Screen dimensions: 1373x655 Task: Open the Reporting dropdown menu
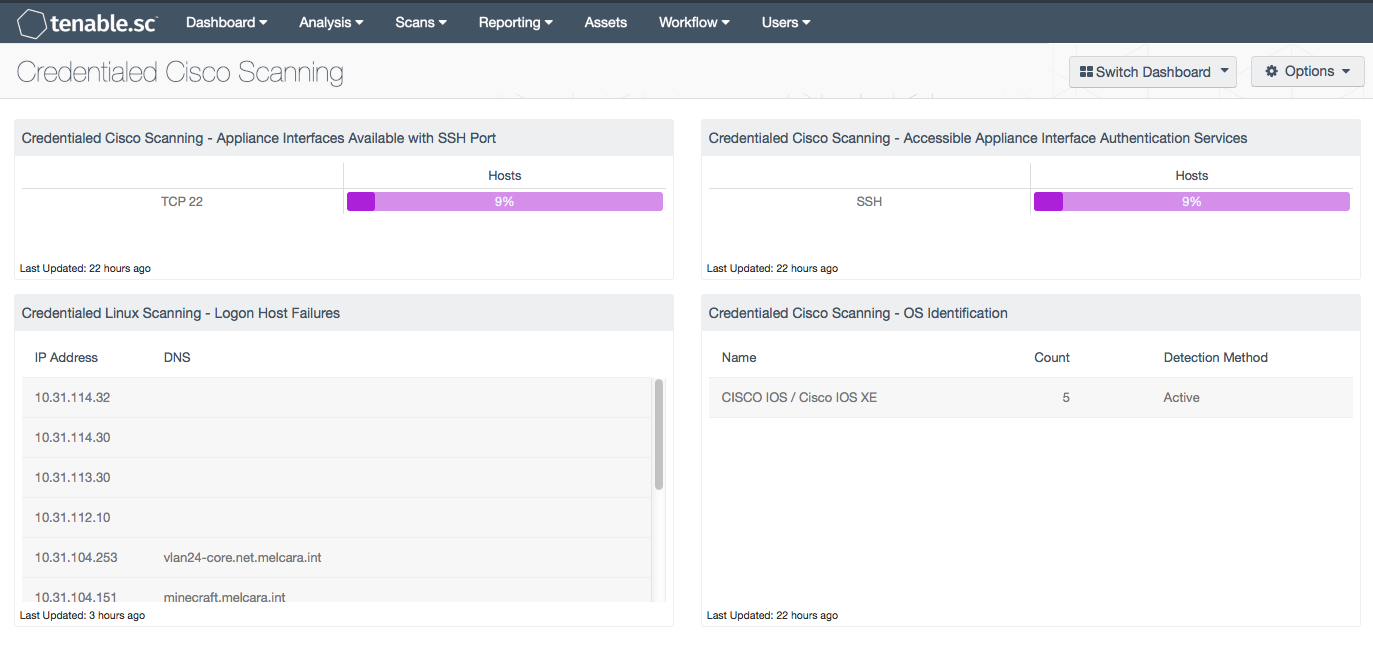(x=516, y=22)
